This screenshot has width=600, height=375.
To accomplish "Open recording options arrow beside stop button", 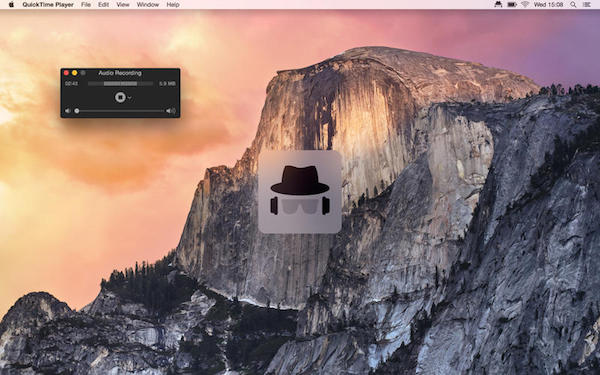I will pos(130,98).
